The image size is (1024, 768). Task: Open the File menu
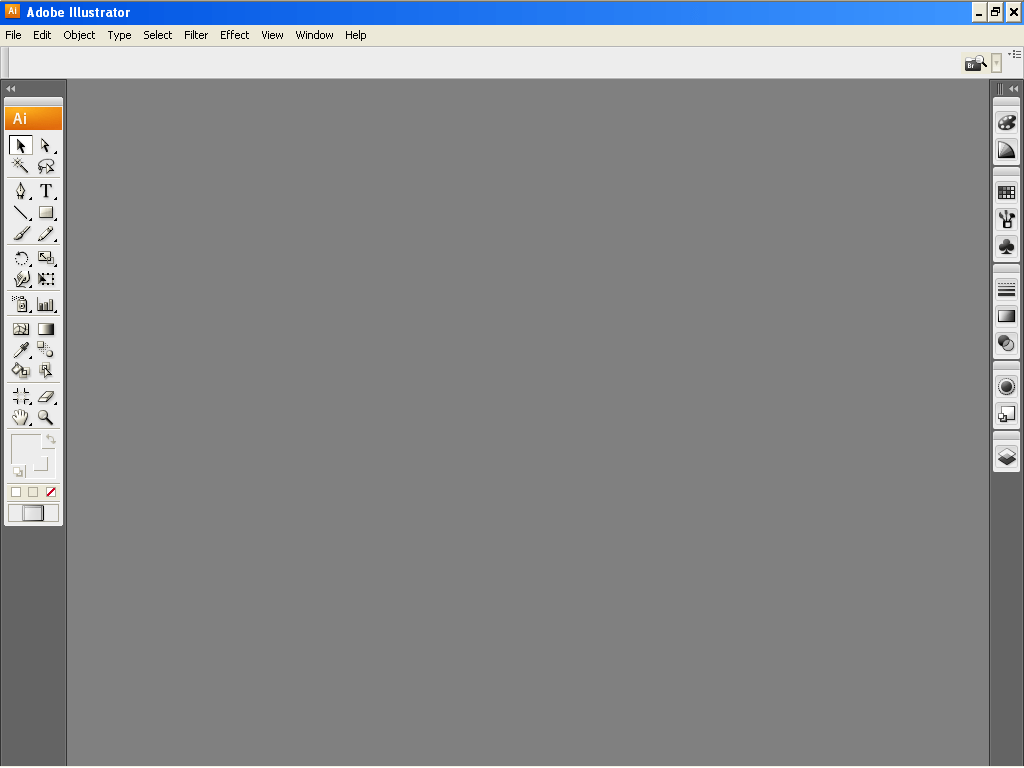13,35
